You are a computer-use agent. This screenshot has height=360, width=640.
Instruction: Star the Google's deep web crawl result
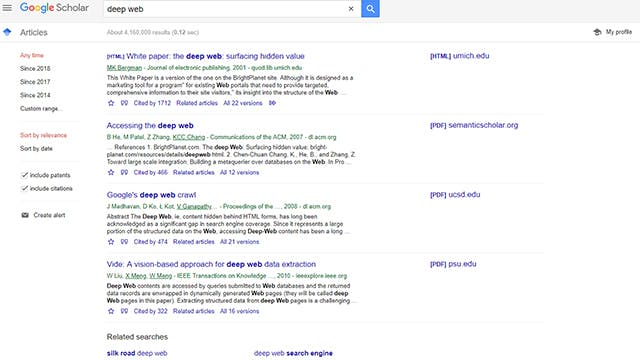click(111, 242)
